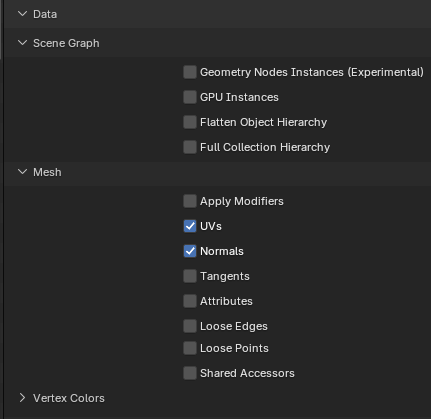Screen dimensions: 431x419
Task: Disable UVs export checkbox
Action: [x=190, y=226]
